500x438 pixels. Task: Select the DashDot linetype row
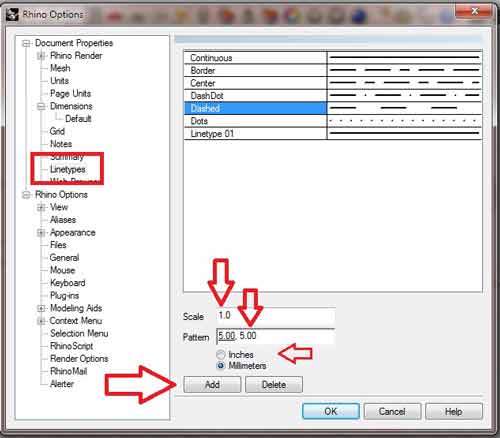333,96
